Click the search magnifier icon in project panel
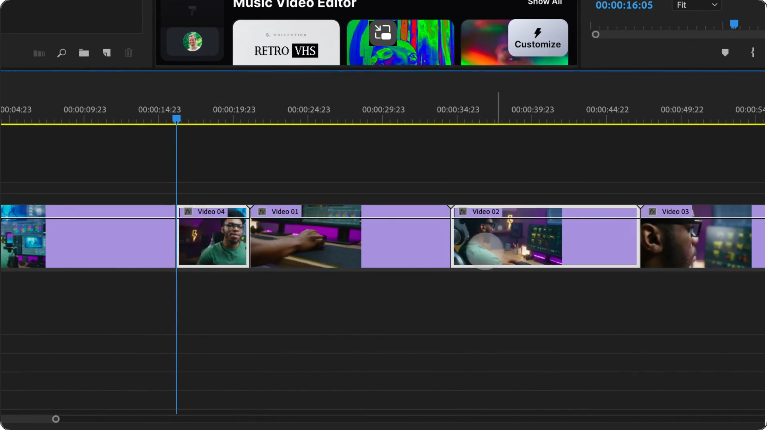The width and height of the screenshot is (767, 430). tap(61, 53)
